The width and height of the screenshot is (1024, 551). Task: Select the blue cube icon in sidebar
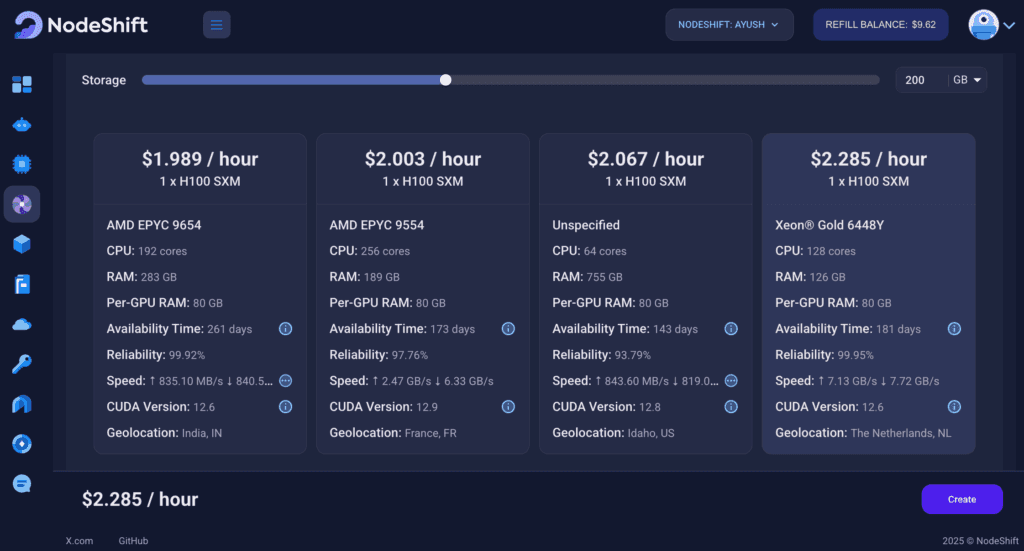(22, 244)
